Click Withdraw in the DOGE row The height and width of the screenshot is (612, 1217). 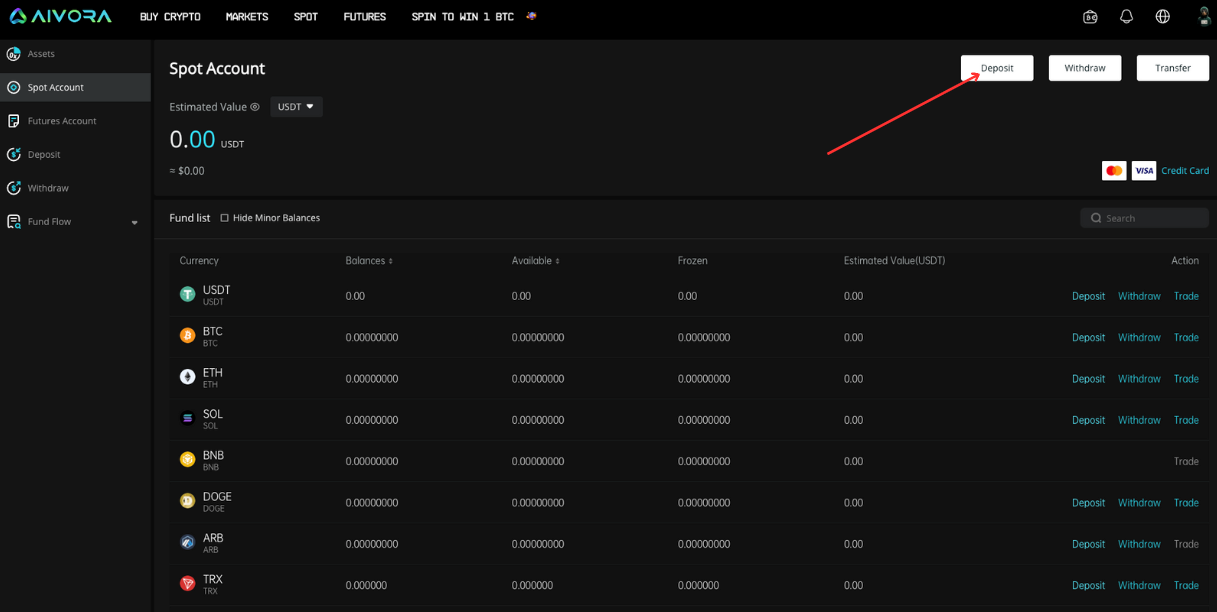[1139, 503]
